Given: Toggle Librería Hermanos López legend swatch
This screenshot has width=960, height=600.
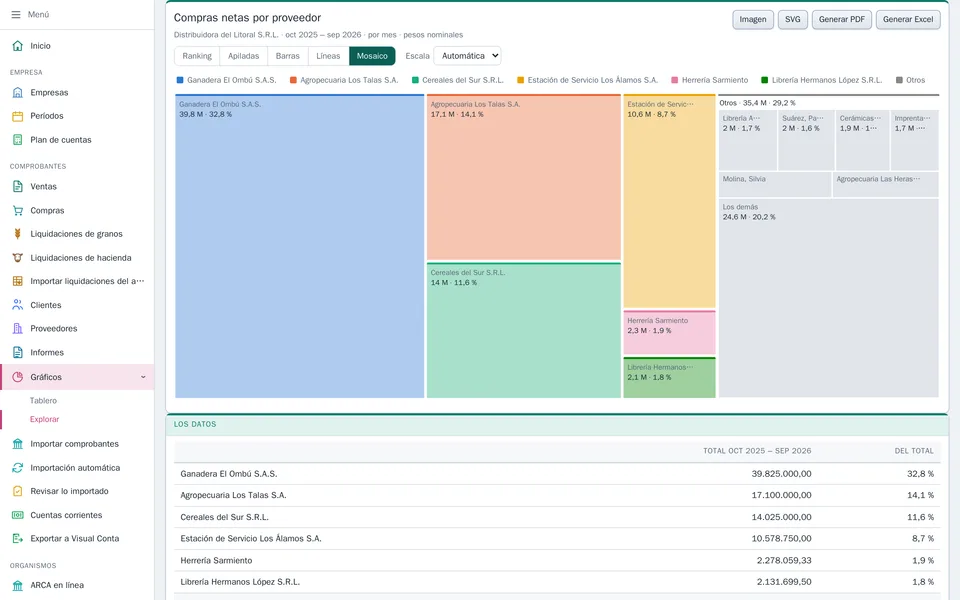Looking at the screenshot, I should [x=765, y=80].
